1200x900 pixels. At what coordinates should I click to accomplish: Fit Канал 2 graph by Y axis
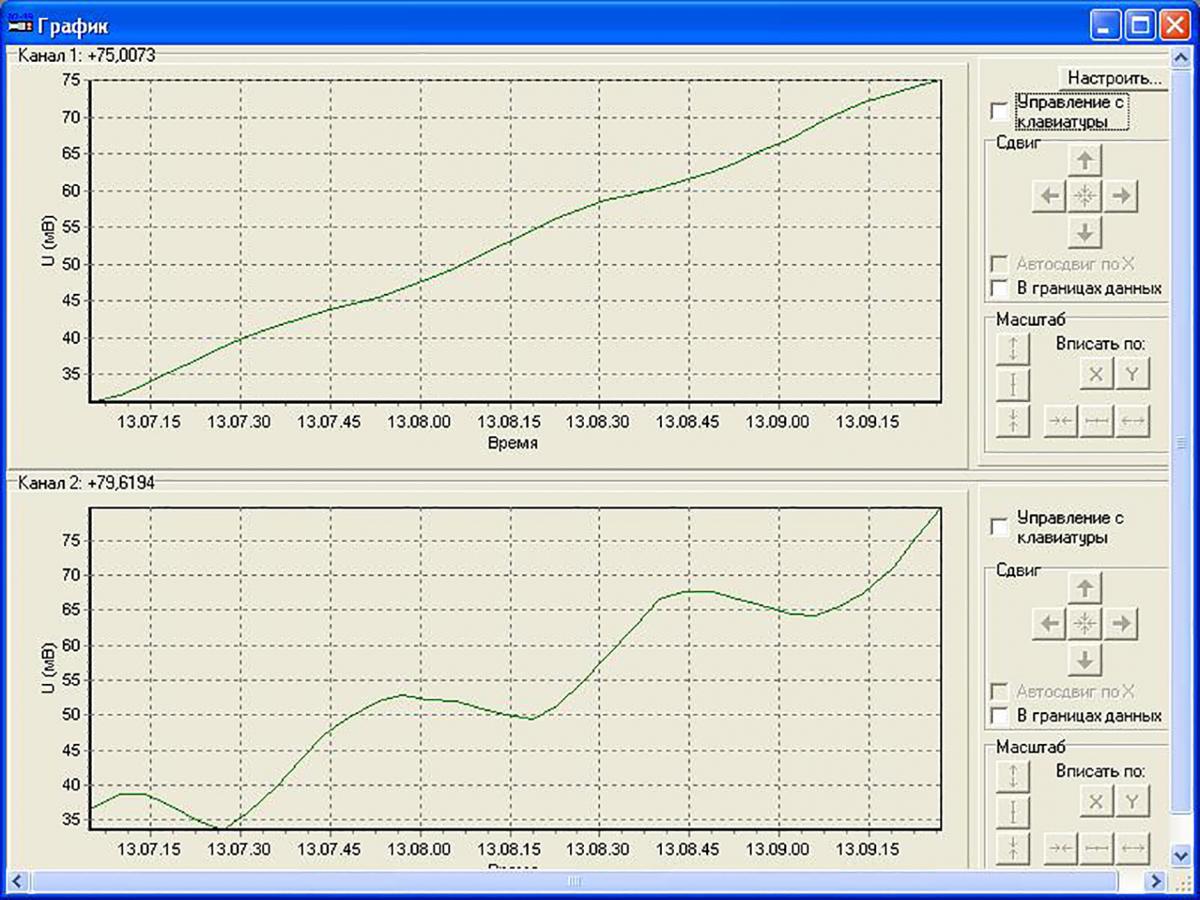[x=1132, y=801]
